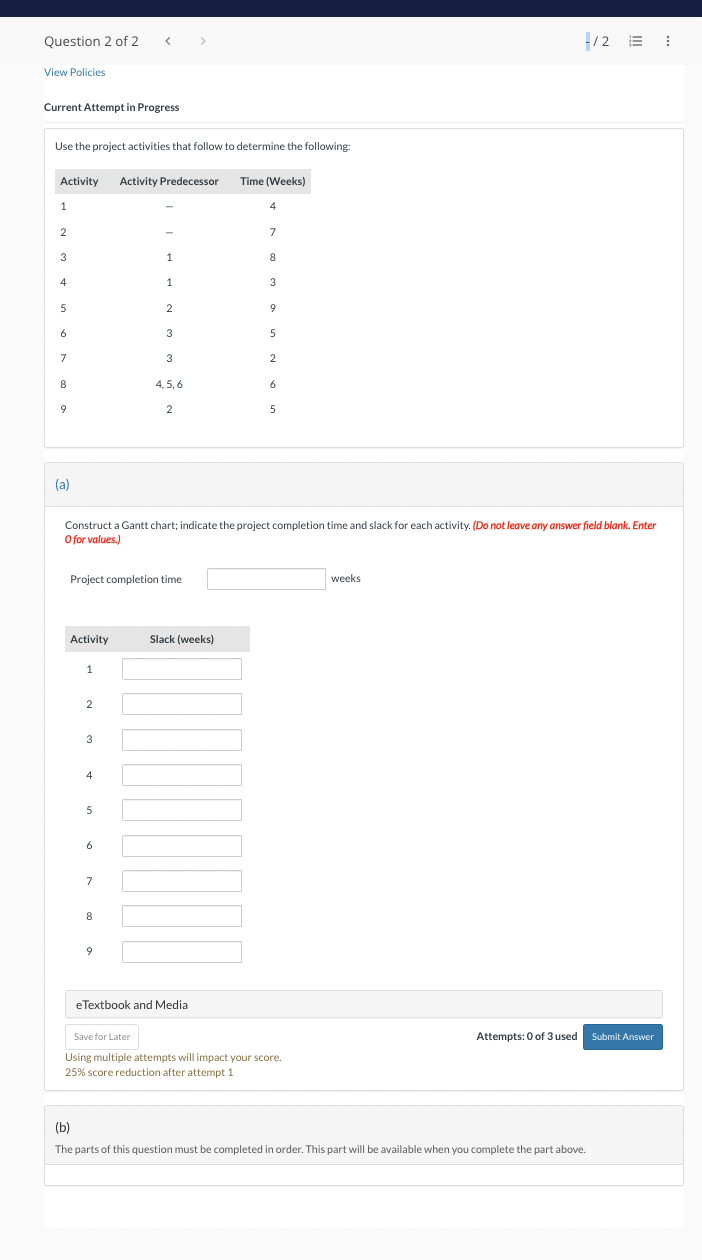Viewport: 702px width, 1260px height.
Task: Select the slack field for Activity 9
Action: 181,951
